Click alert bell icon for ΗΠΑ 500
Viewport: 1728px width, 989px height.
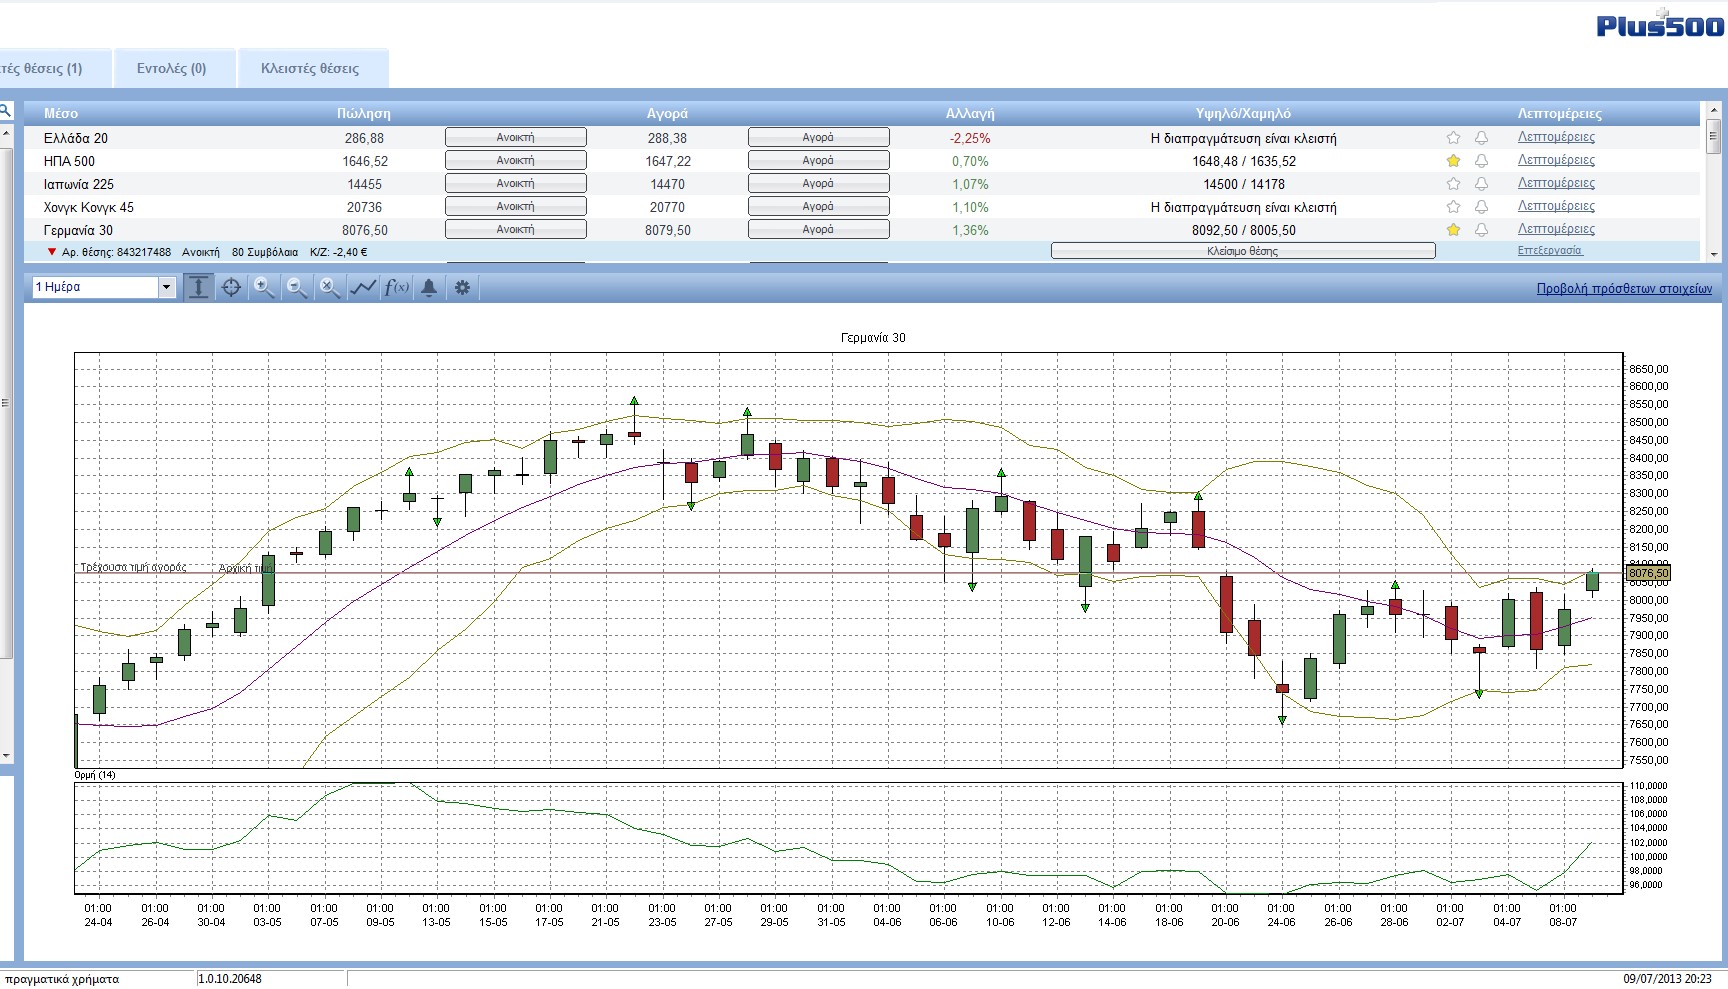[1481, 161]
